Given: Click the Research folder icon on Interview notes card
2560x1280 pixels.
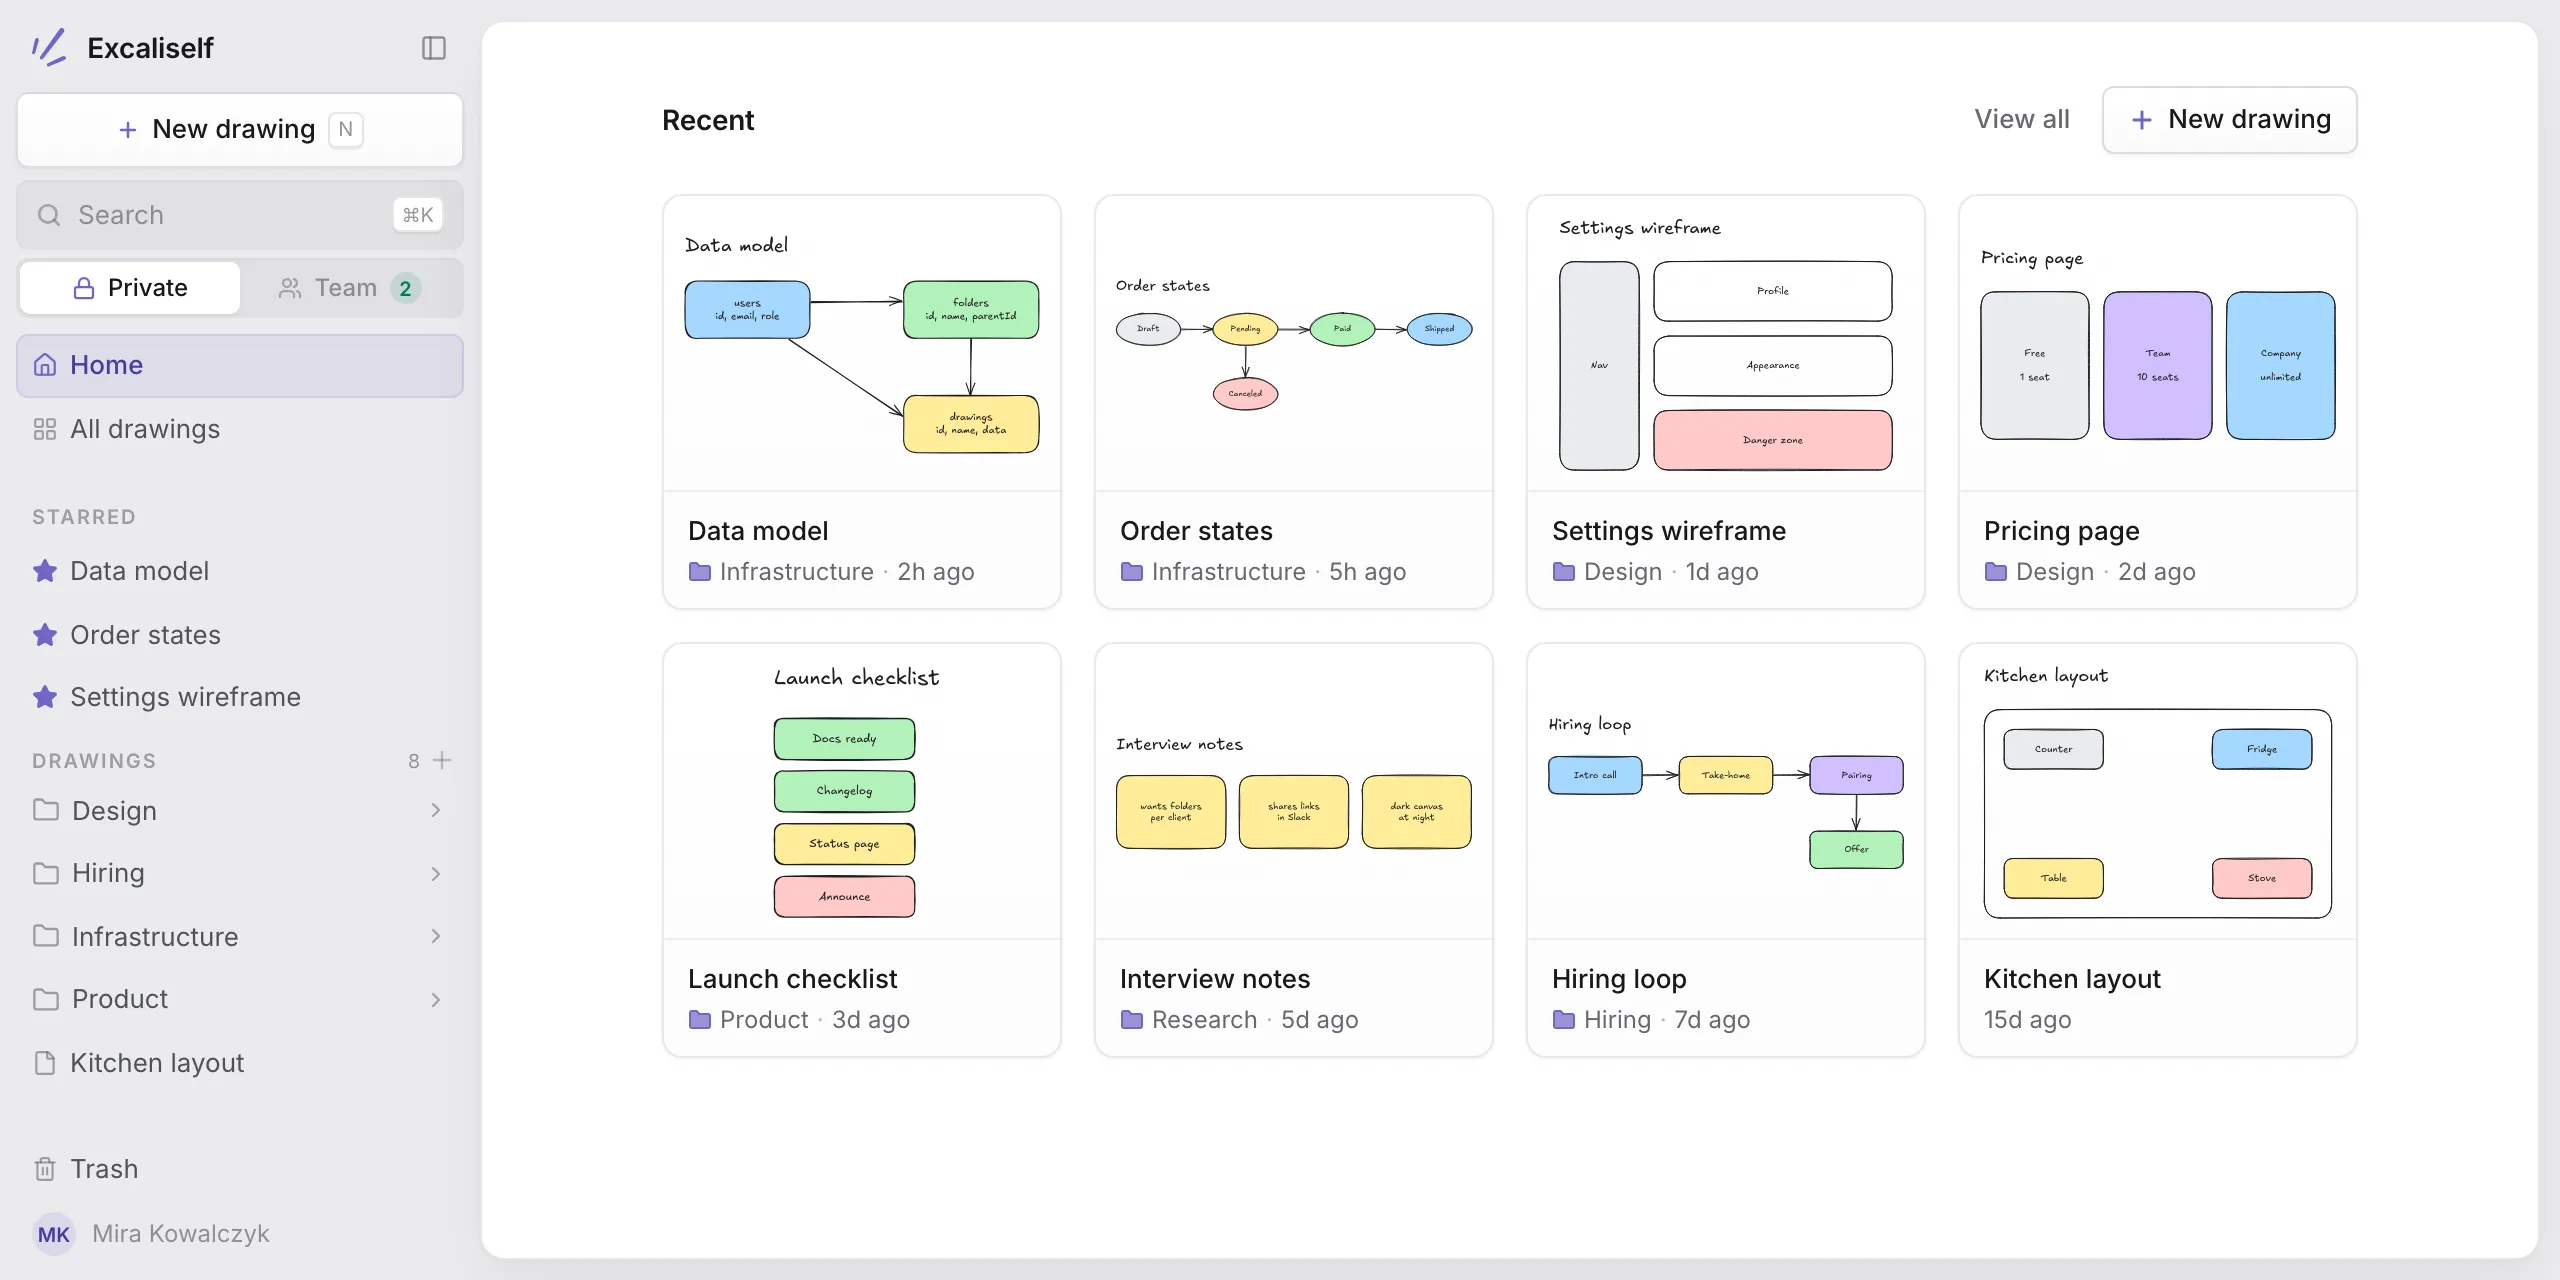Looking at the screenshot, I should (1132, 1020).
